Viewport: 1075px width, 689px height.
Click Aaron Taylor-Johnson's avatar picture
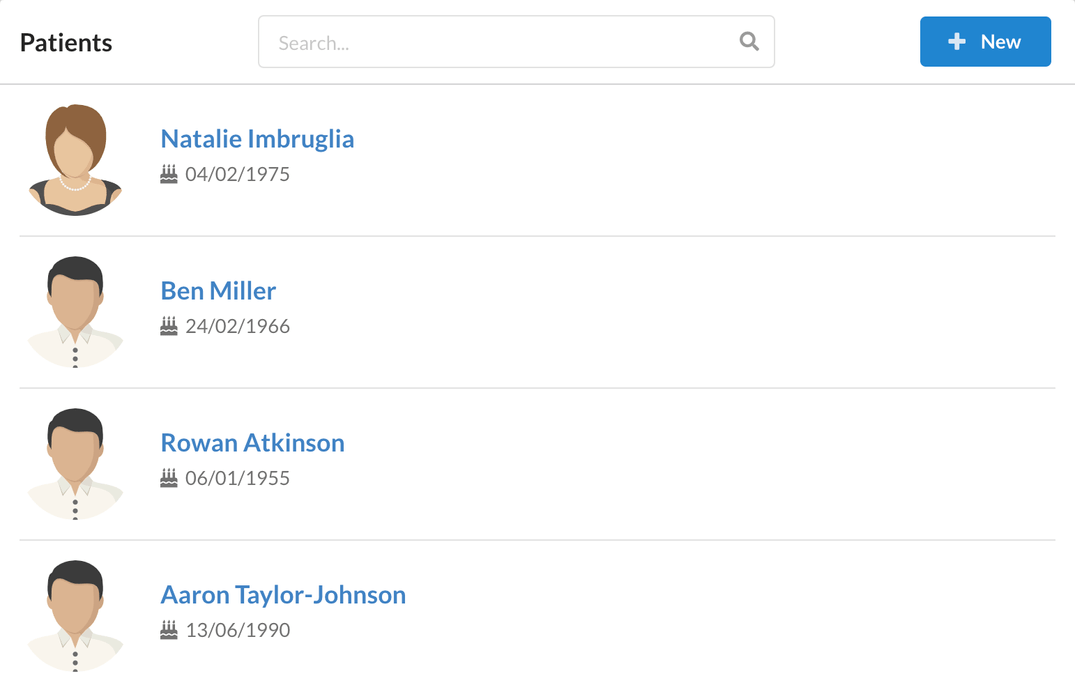click(x=75, y=616)
